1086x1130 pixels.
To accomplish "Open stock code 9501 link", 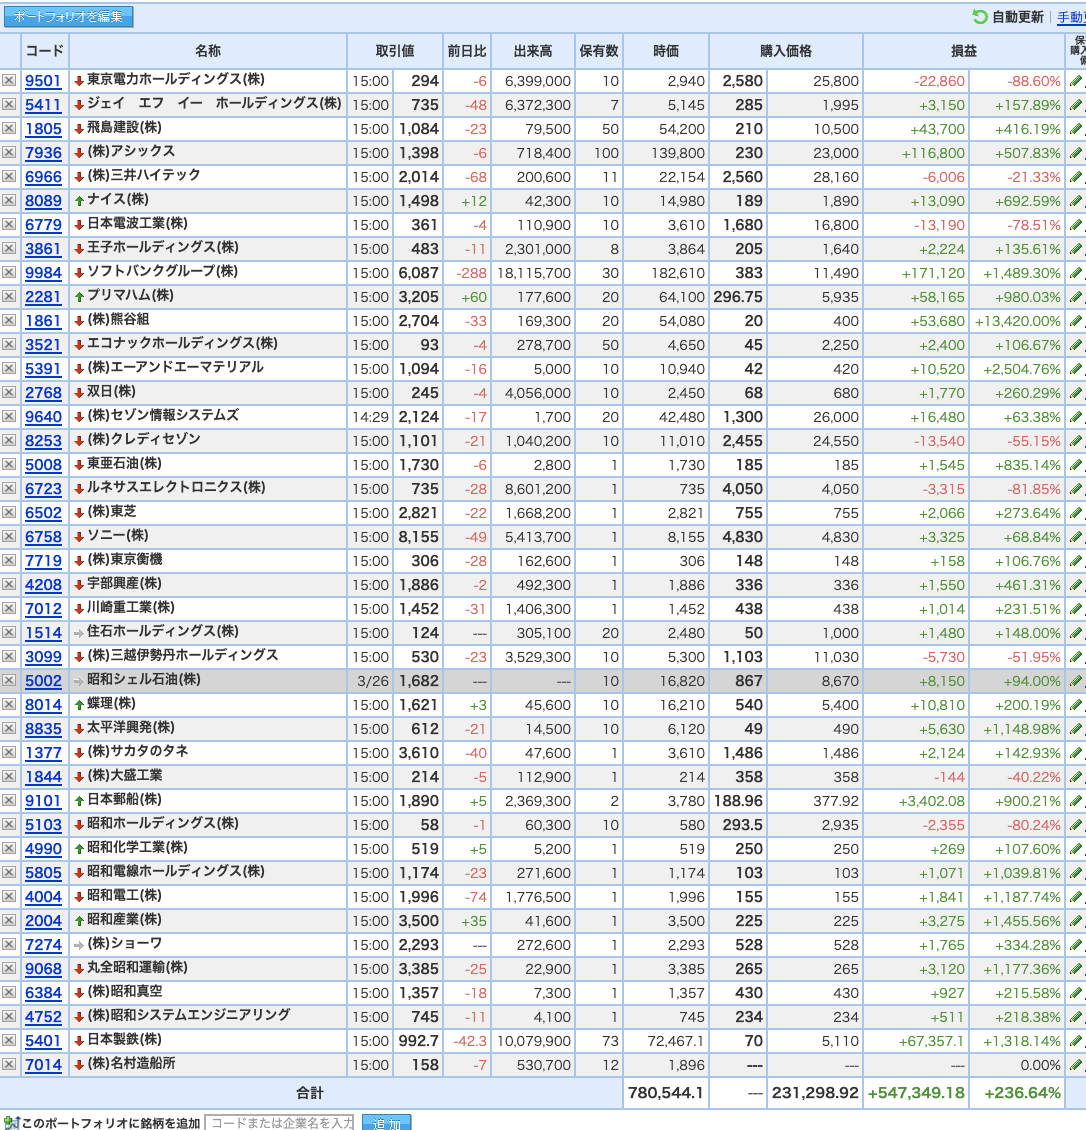I will 43,81.
